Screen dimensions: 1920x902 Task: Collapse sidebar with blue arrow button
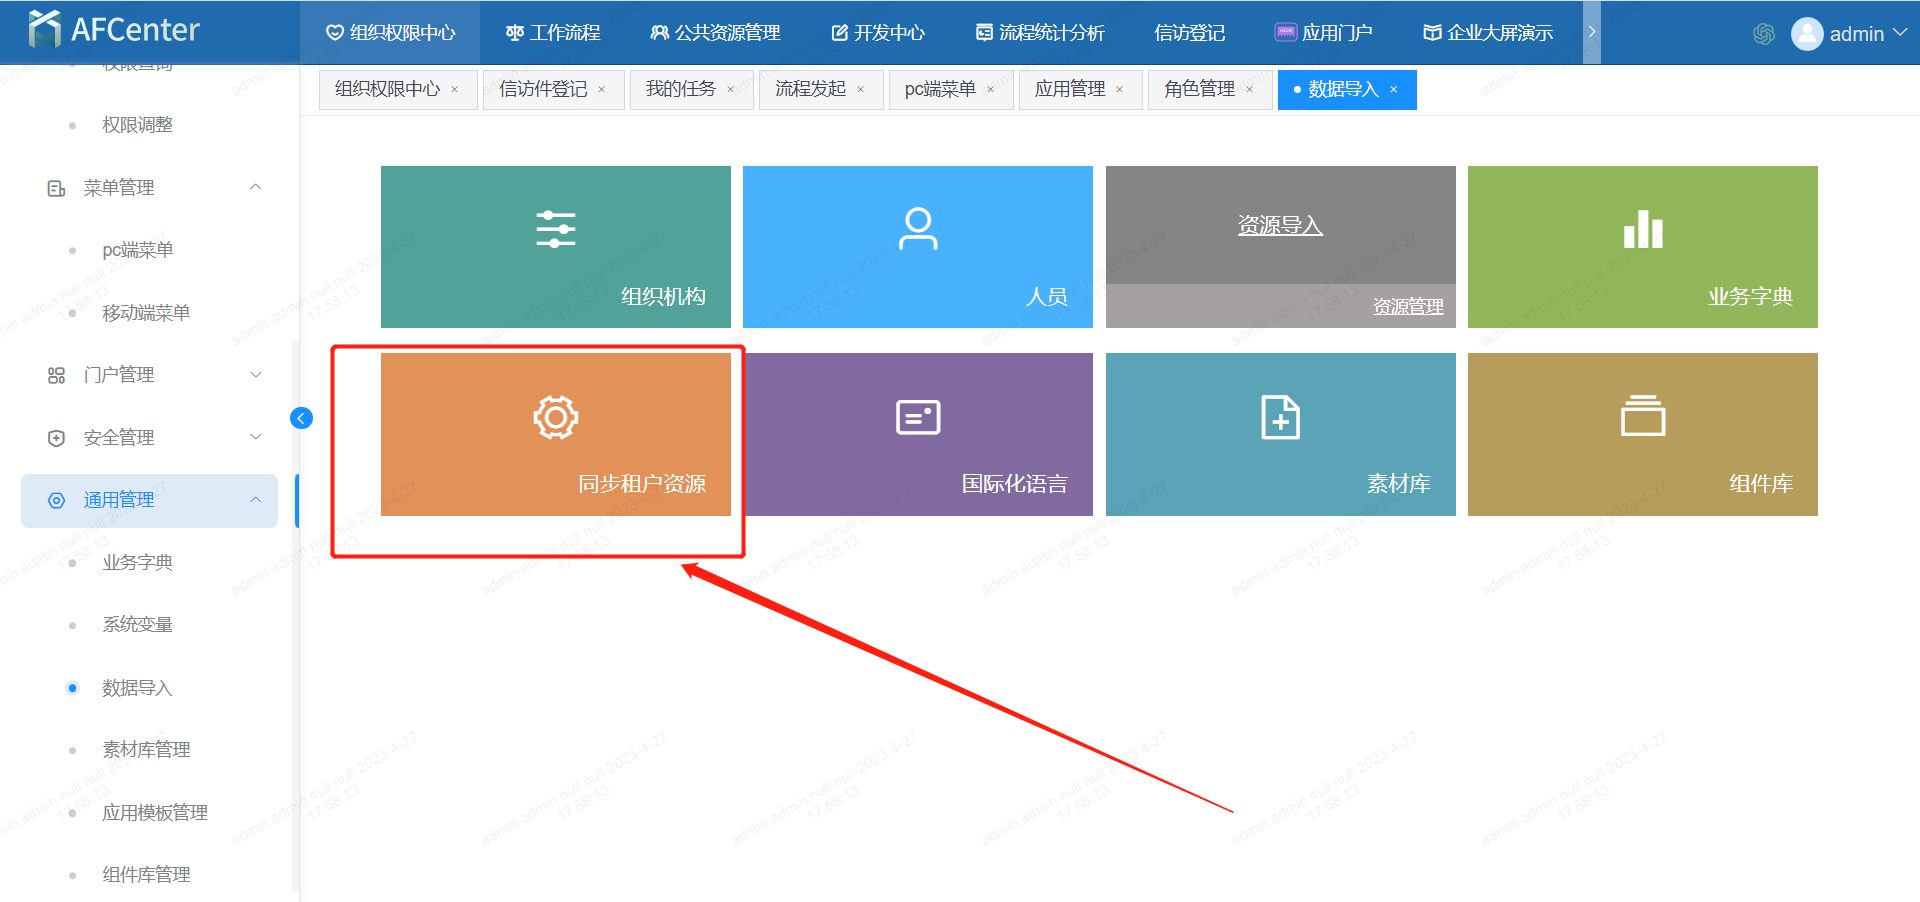(301, 418)
